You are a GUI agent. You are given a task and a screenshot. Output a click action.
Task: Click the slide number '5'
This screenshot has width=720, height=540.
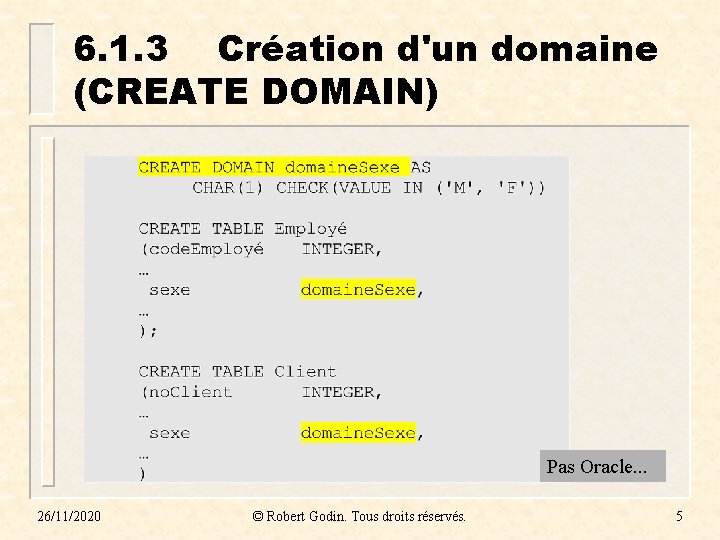click(x=679, y=516)
